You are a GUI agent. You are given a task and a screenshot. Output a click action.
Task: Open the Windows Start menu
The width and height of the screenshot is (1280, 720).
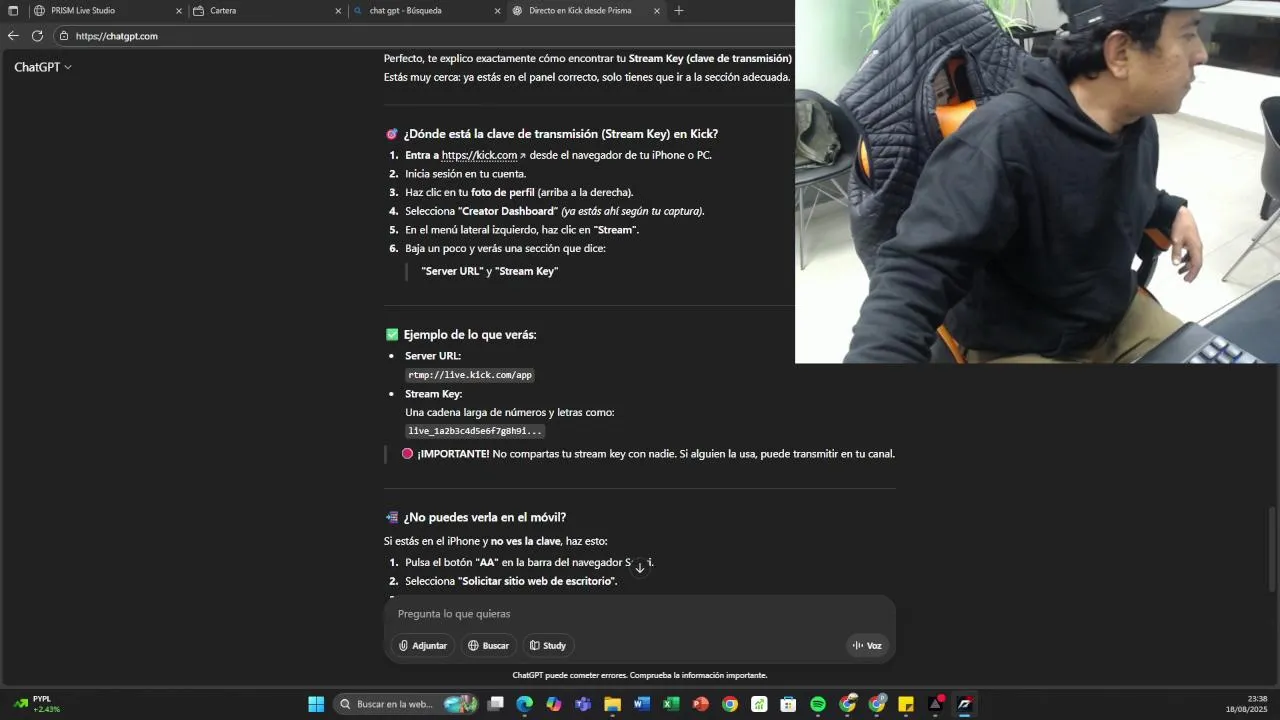click(x=316, y=704)
